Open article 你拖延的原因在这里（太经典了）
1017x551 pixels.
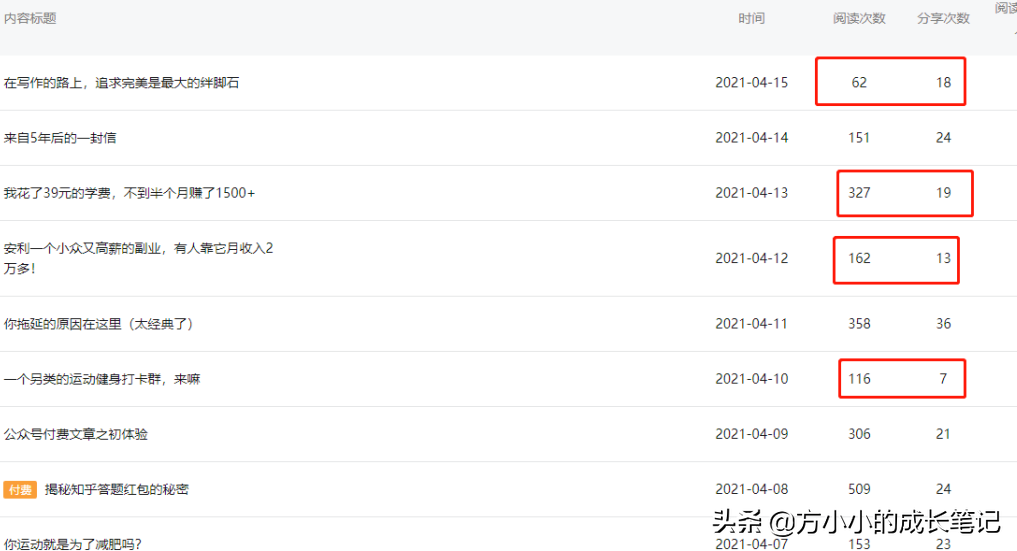click(x=99, y=324)
